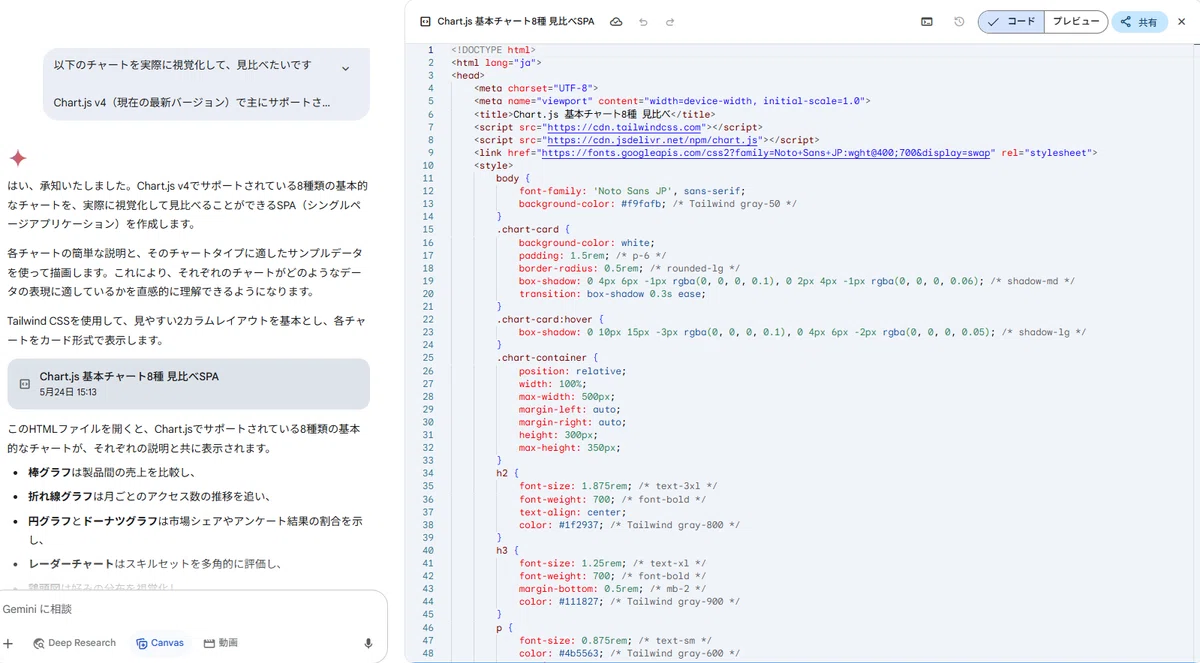Click line number 1 in the gutter

[x=430, y=50]
